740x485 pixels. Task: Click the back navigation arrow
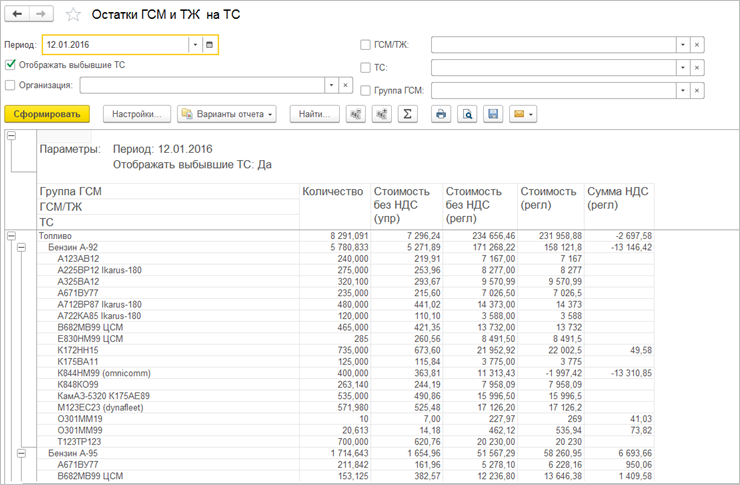(18, 15)
